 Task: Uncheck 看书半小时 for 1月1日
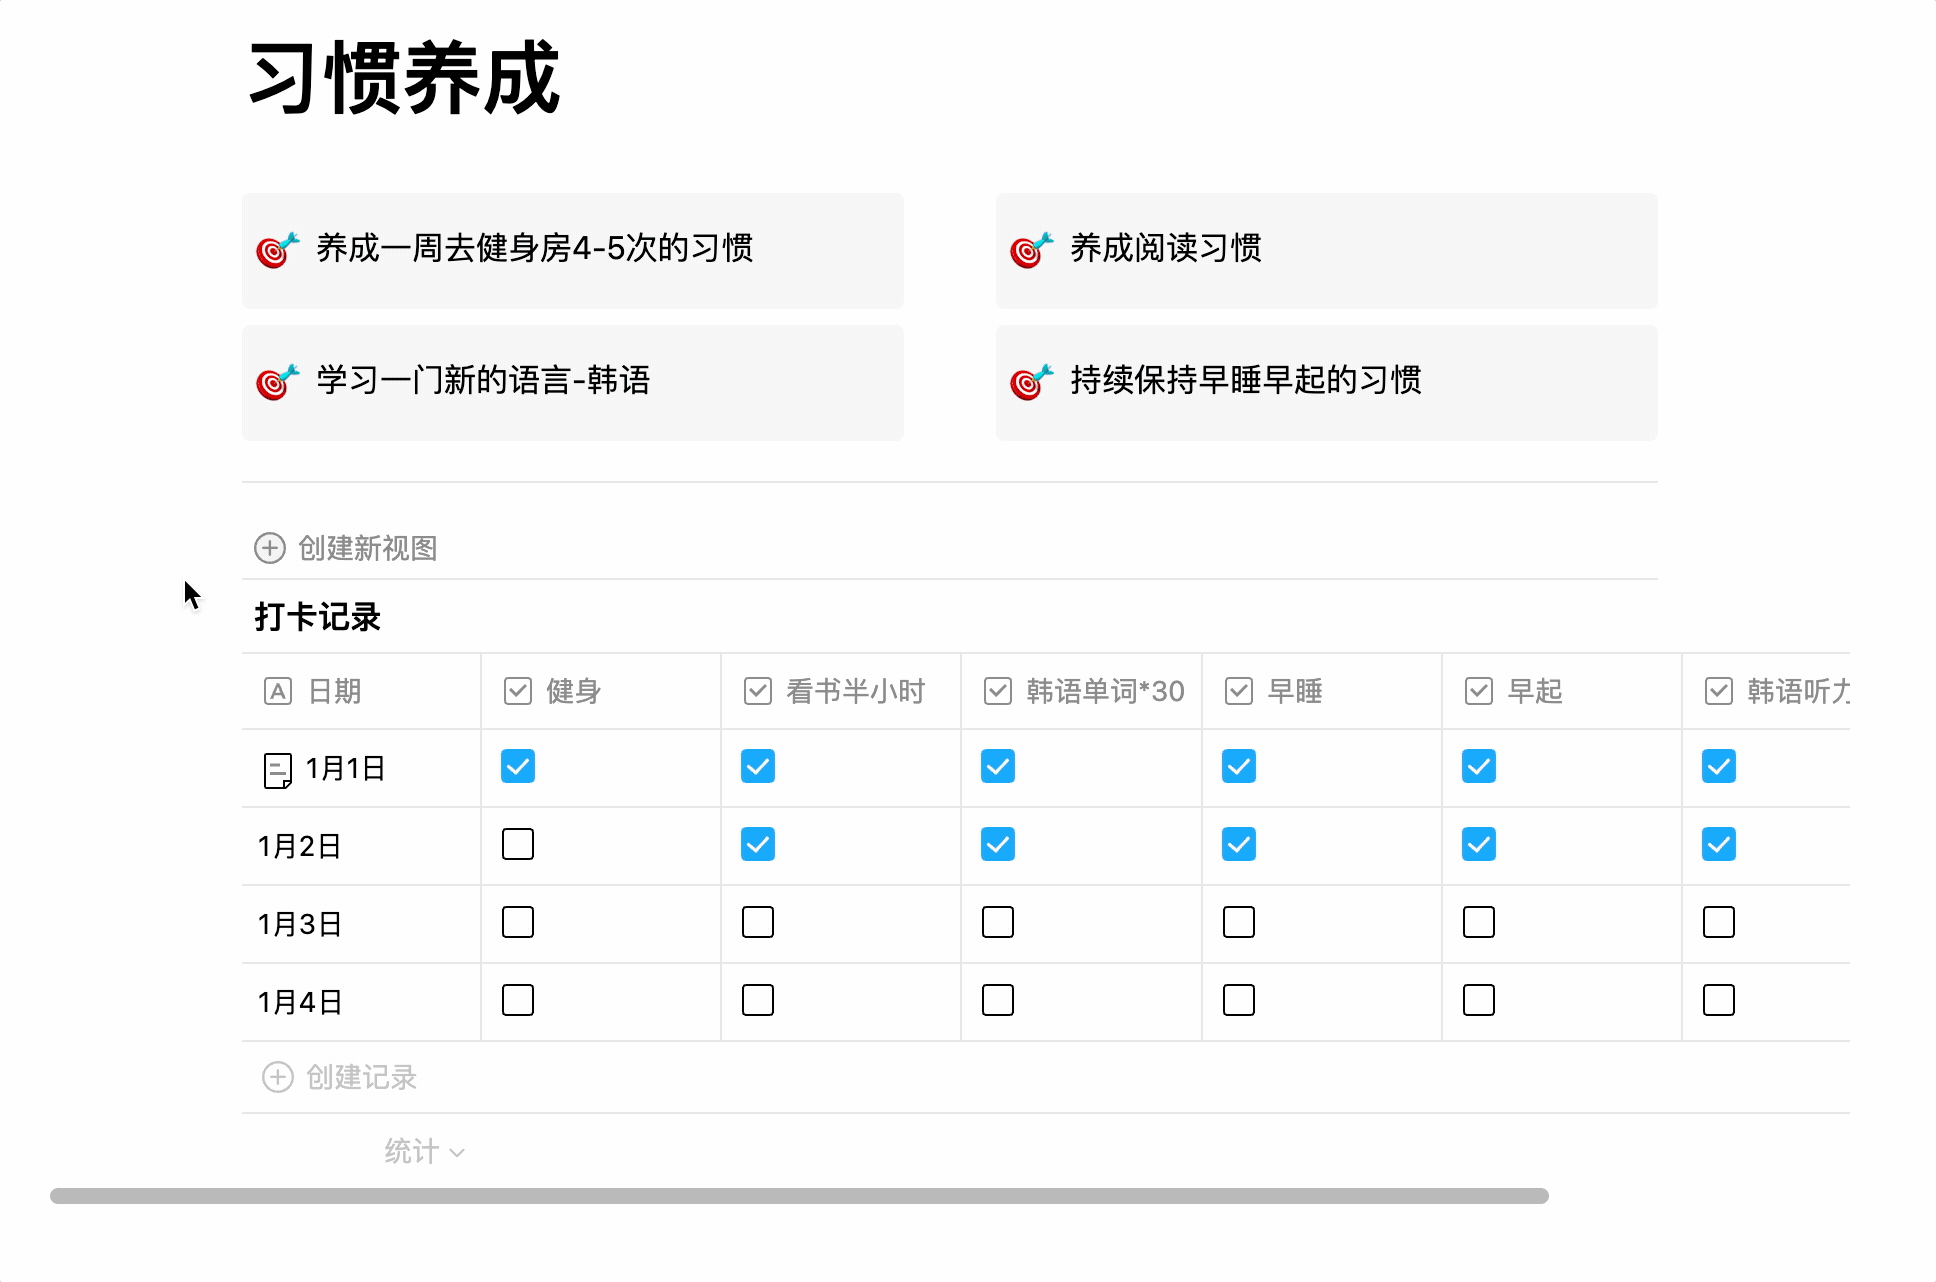coord(758,767)
